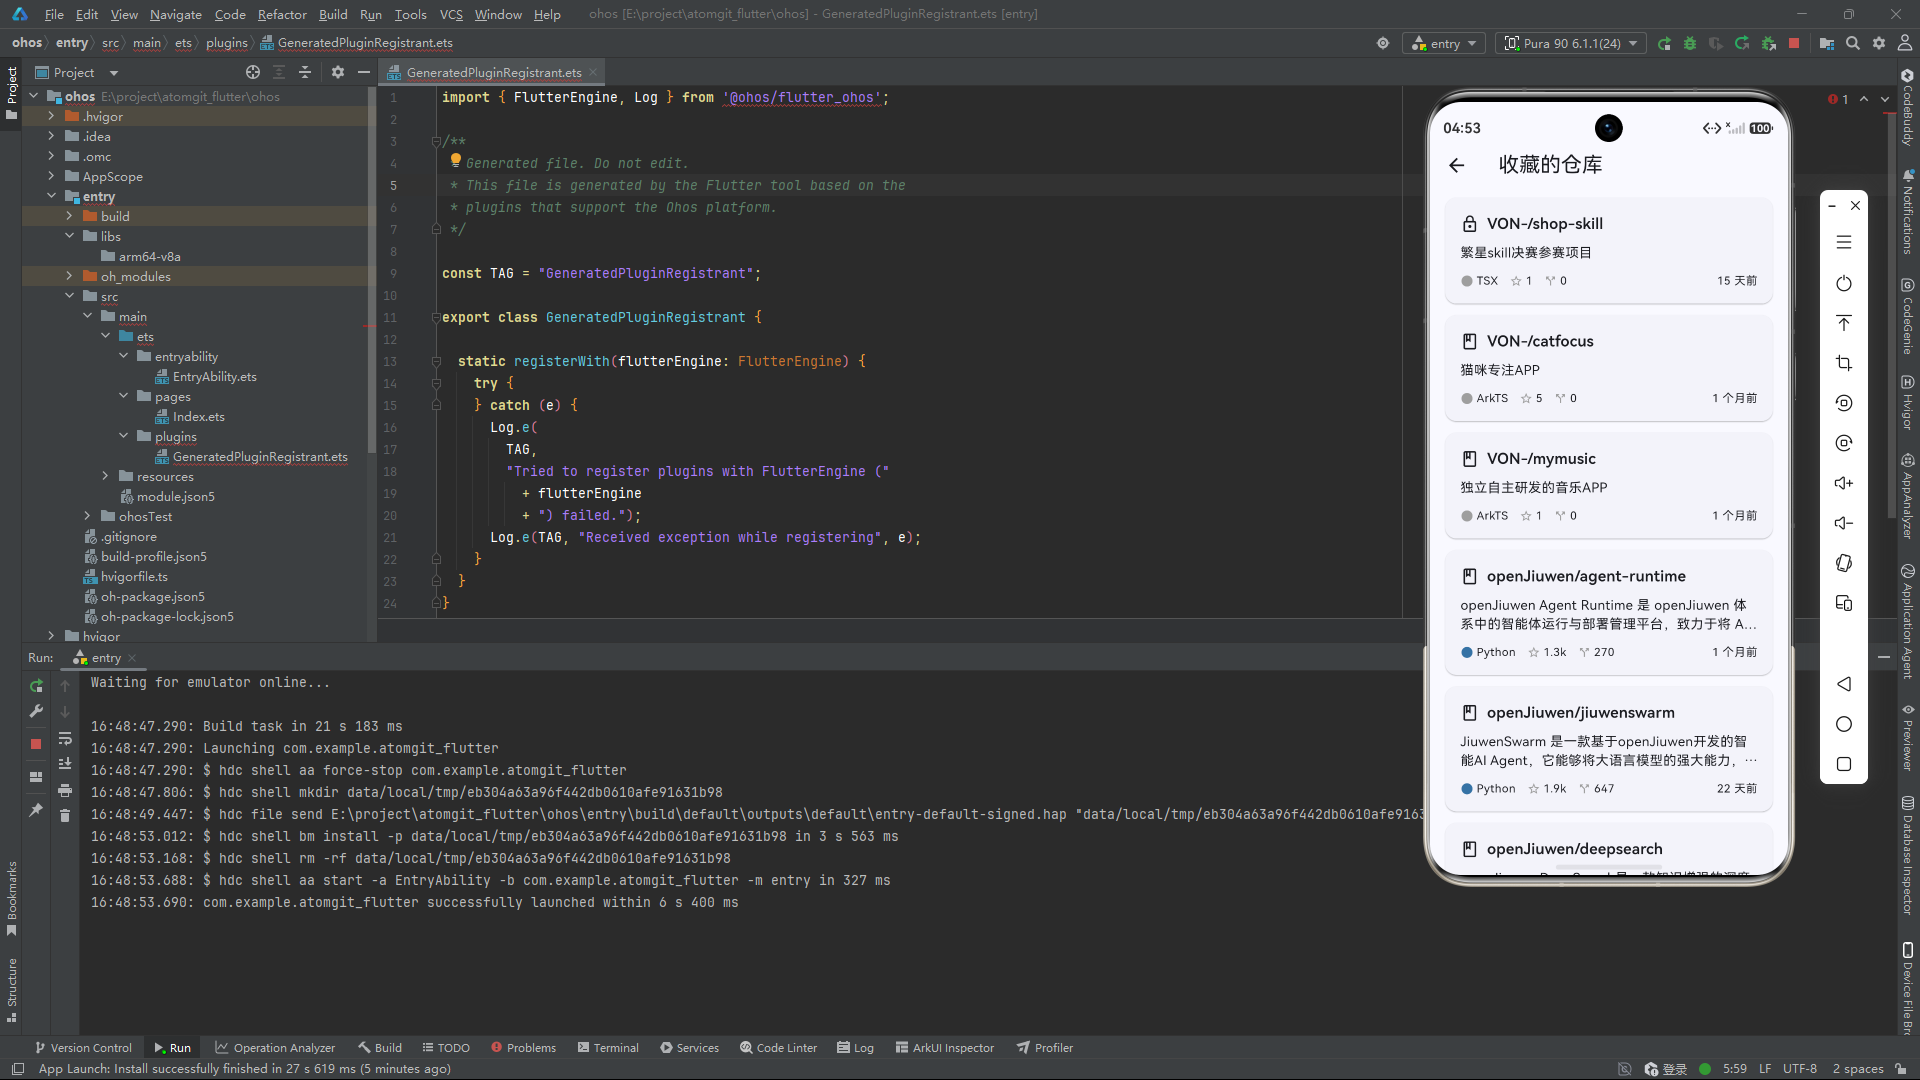Click the Run entry toolbar icon
The image size is (1920, 1080).
pos(1664,43)
